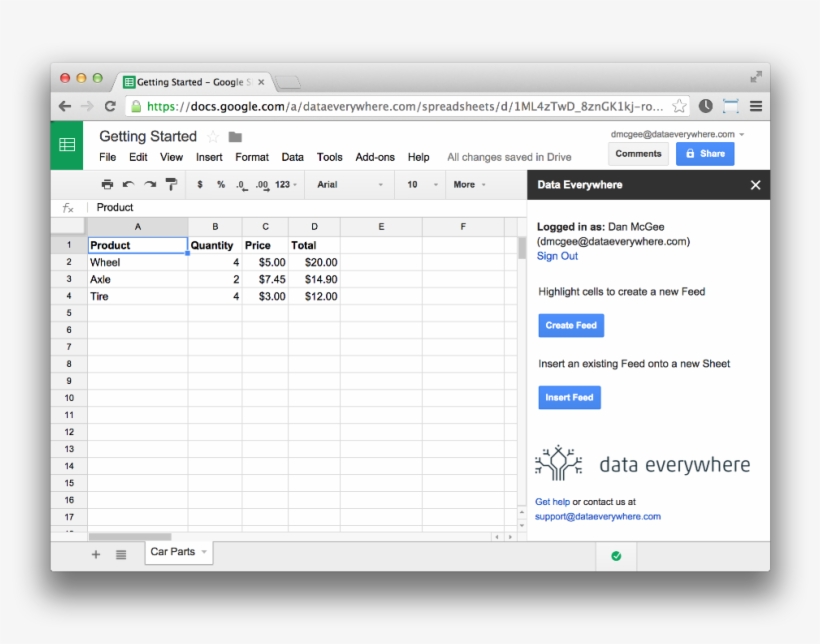Open the Add-ons menu
The height and width of the screenshot is (644, 820).
(x=375, y=157)
